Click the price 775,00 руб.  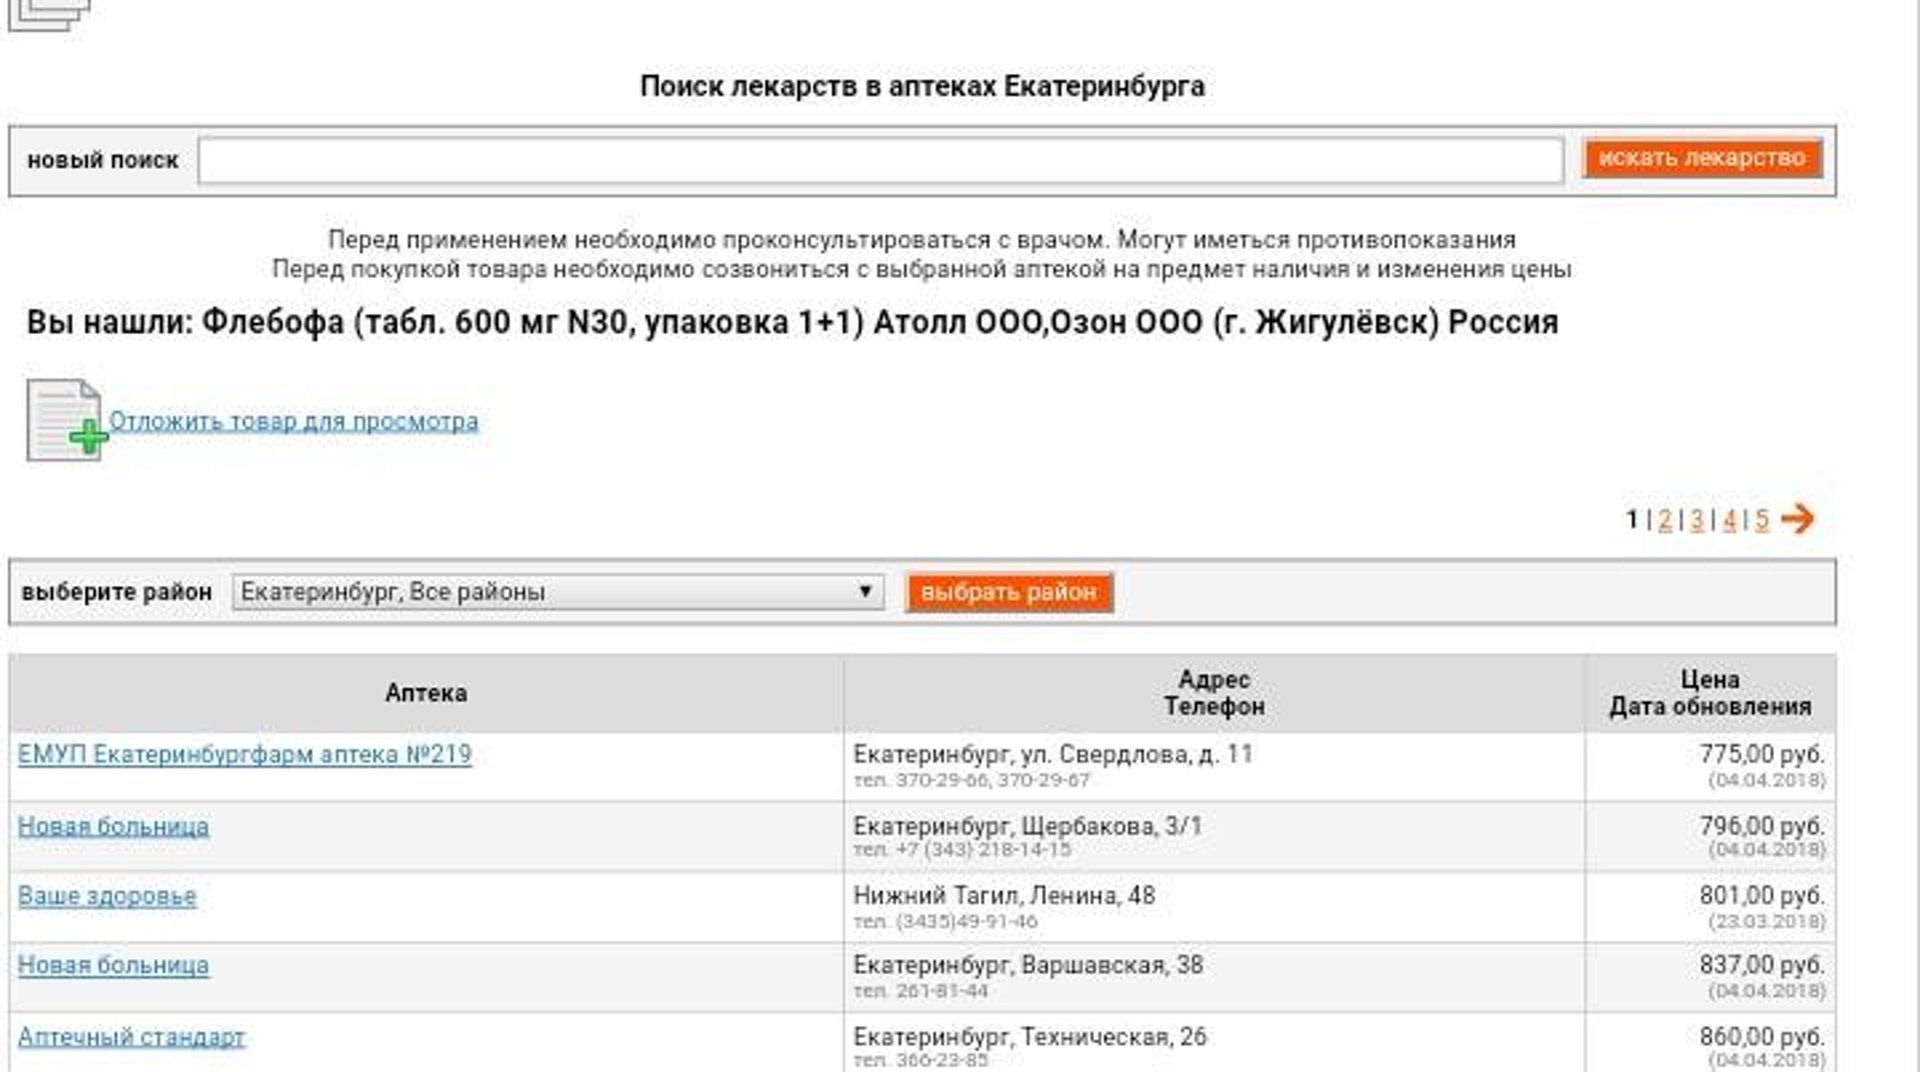[x=1762, y=754]
